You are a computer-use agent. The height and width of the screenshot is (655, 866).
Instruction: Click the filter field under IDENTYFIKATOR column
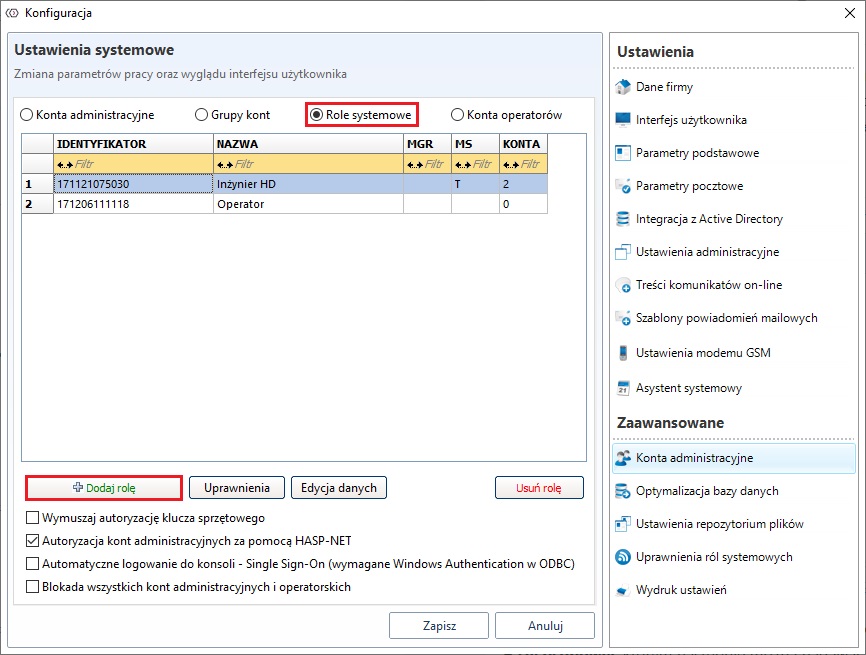pos(133,164)
